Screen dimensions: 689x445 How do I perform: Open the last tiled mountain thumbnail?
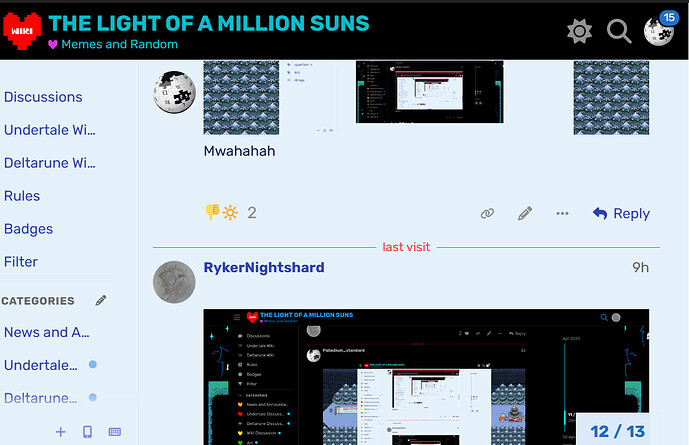tap(611, 98)
